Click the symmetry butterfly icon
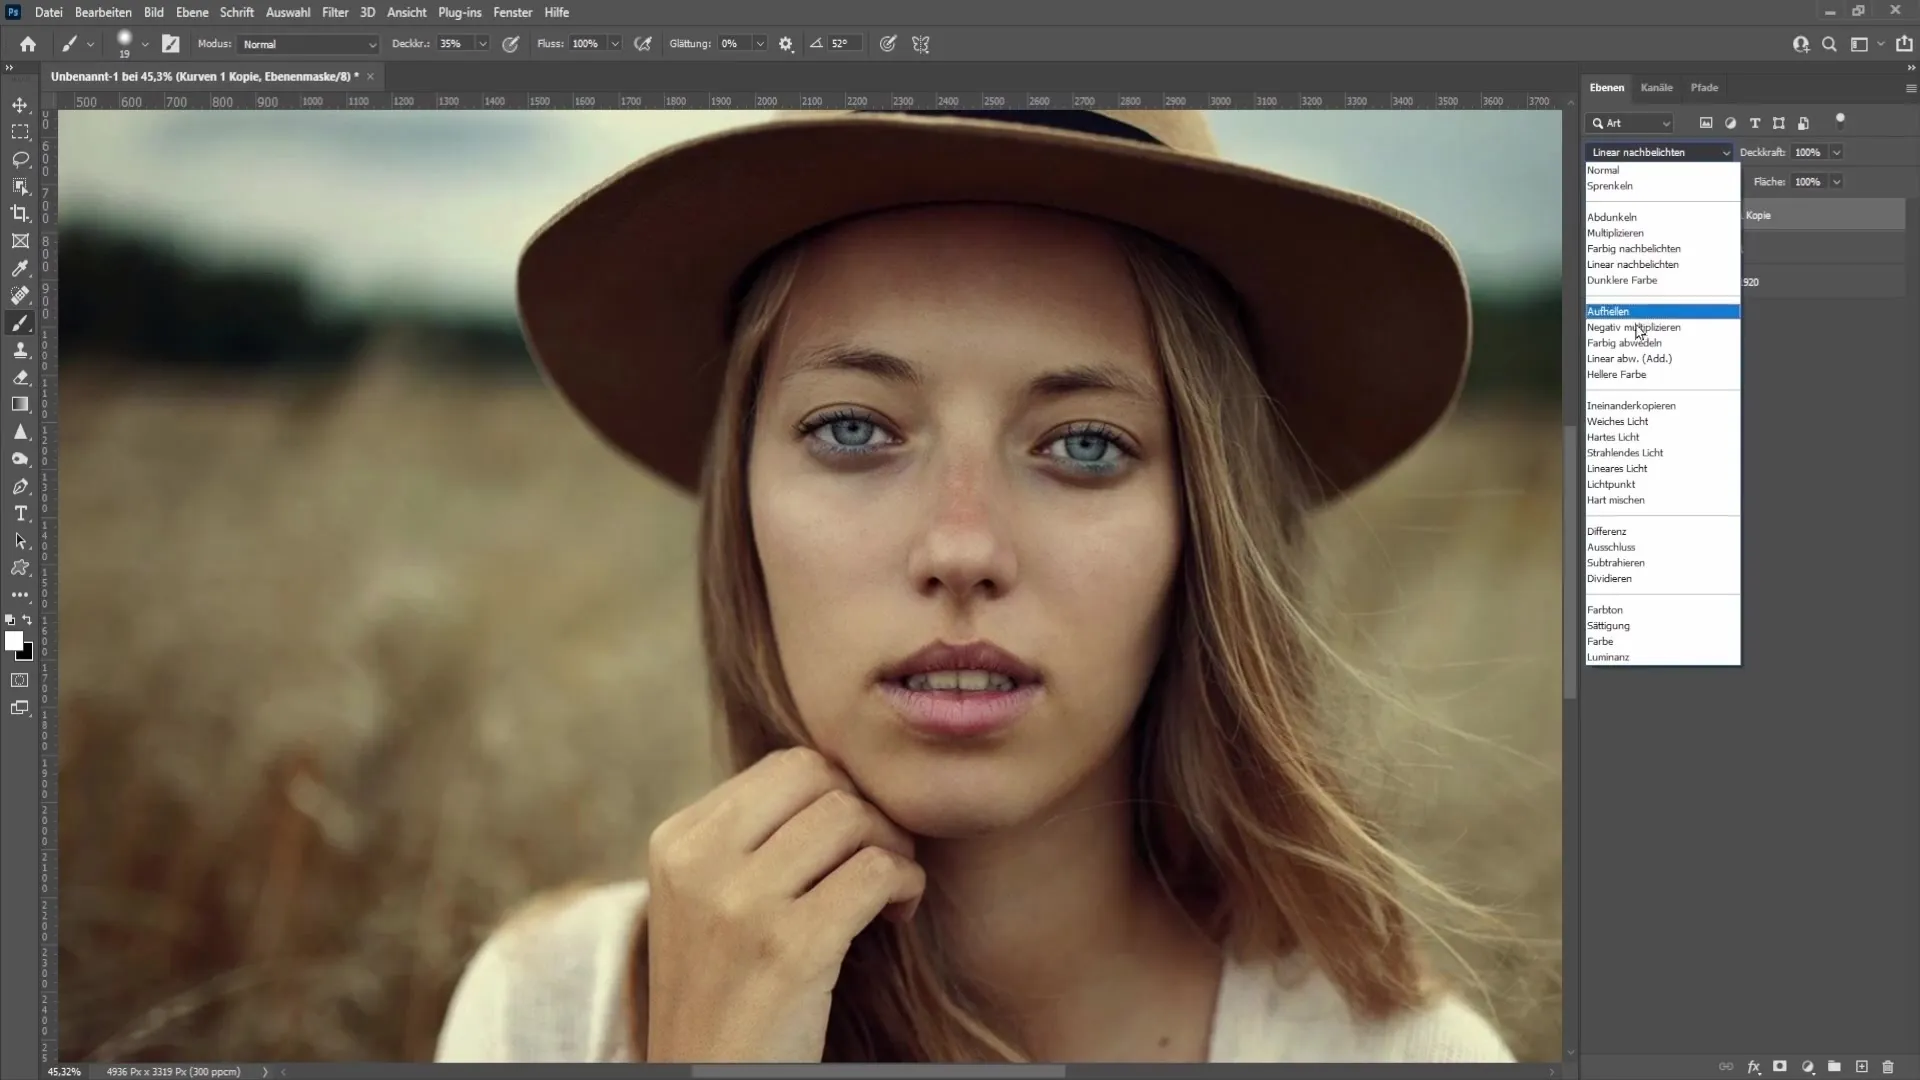 [x=921, y=44]
